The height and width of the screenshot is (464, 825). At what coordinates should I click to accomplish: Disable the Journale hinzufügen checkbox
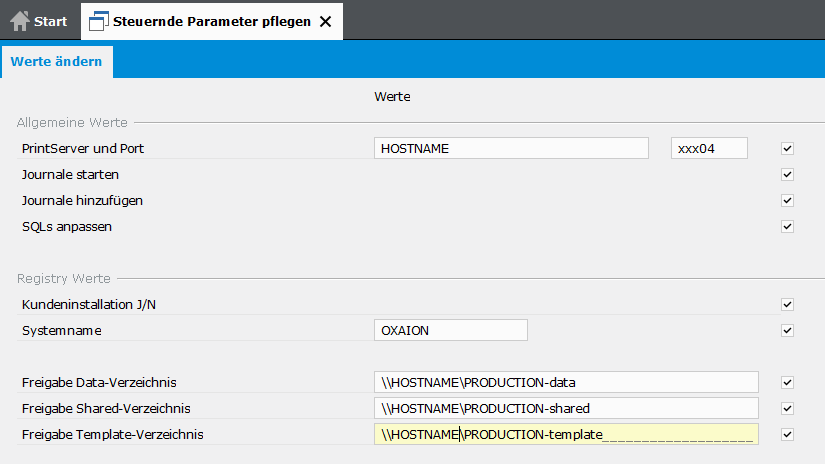(788, 201)
